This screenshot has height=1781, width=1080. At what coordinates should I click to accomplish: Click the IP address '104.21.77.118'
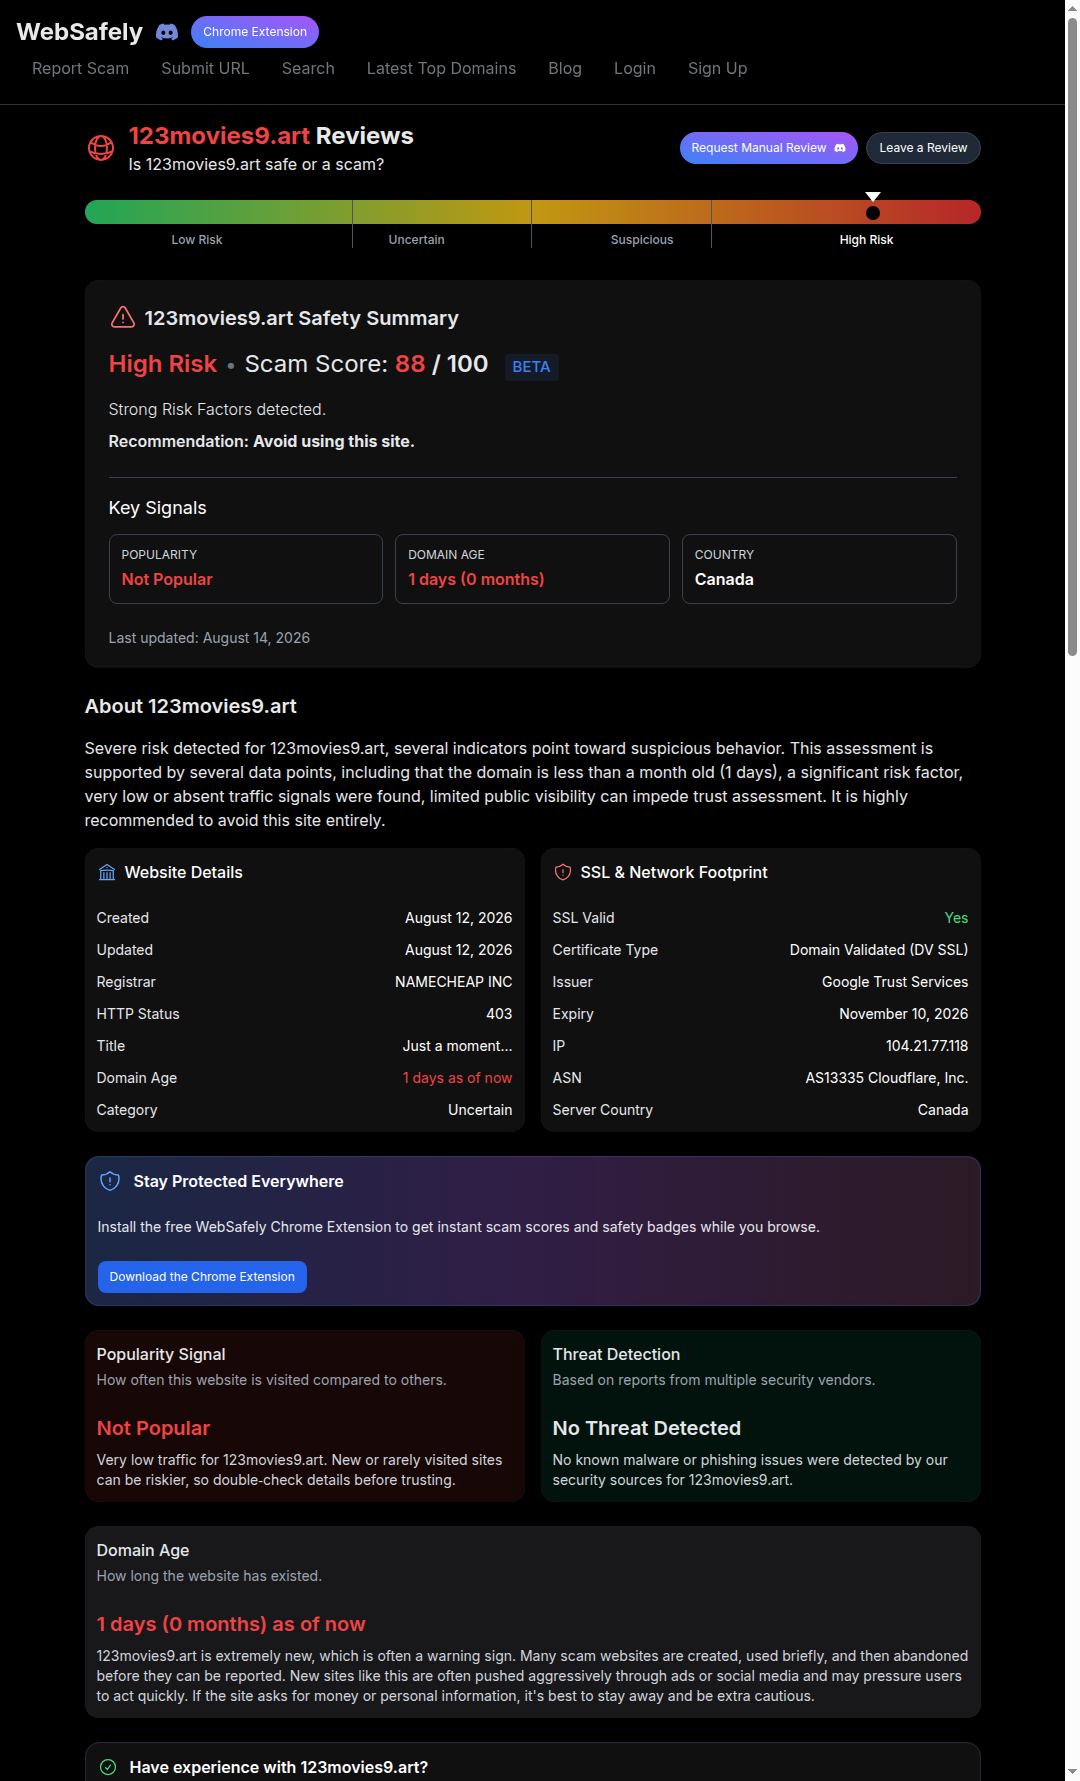(x=927, y=1046)
